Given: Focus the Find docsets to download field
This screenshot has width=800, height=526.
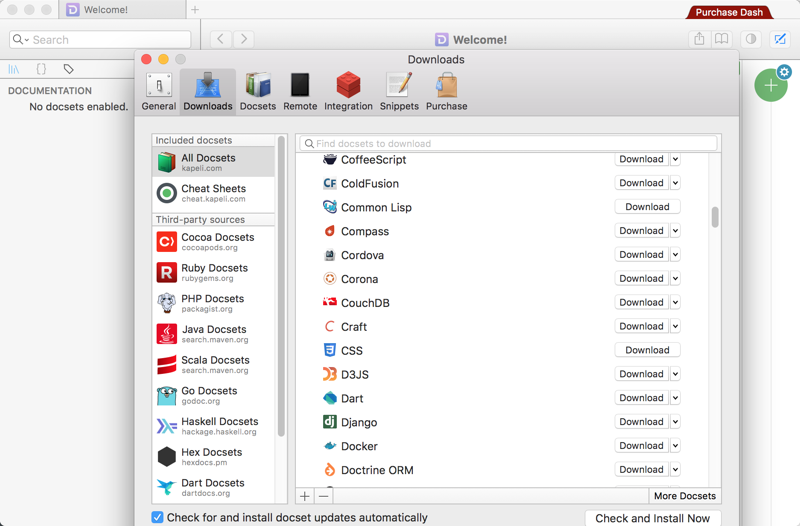Looking at the screenshot, I should 509,144.
